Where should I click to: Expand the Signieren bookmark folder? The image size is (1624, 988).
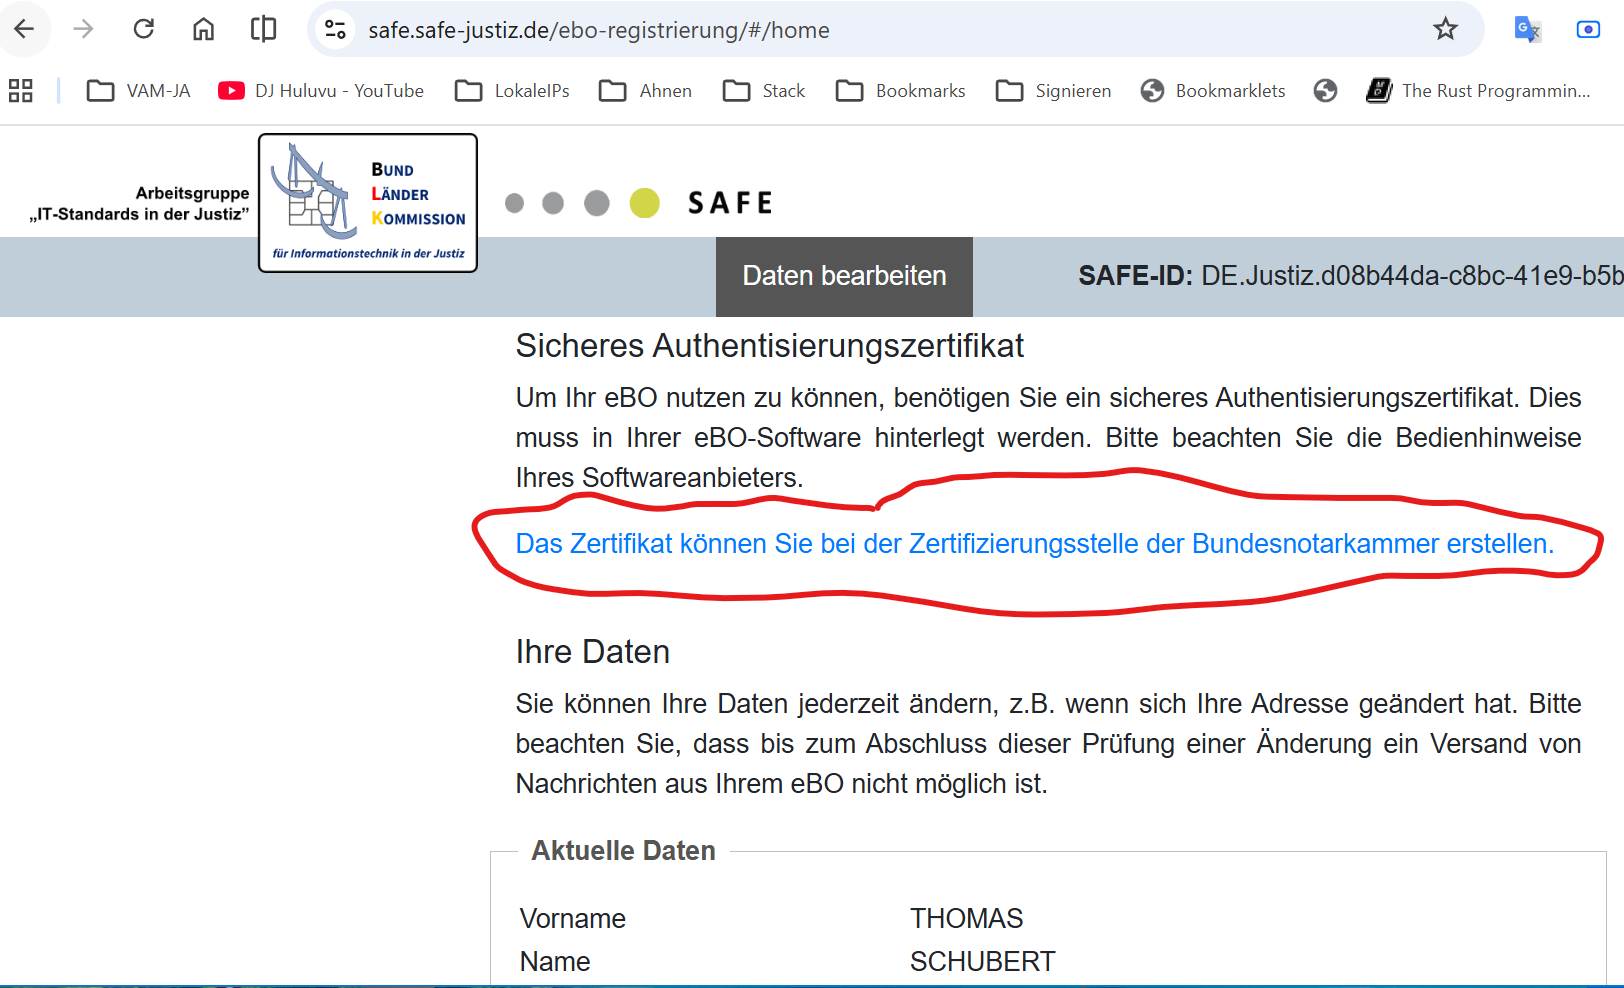tap(1054, 91)
